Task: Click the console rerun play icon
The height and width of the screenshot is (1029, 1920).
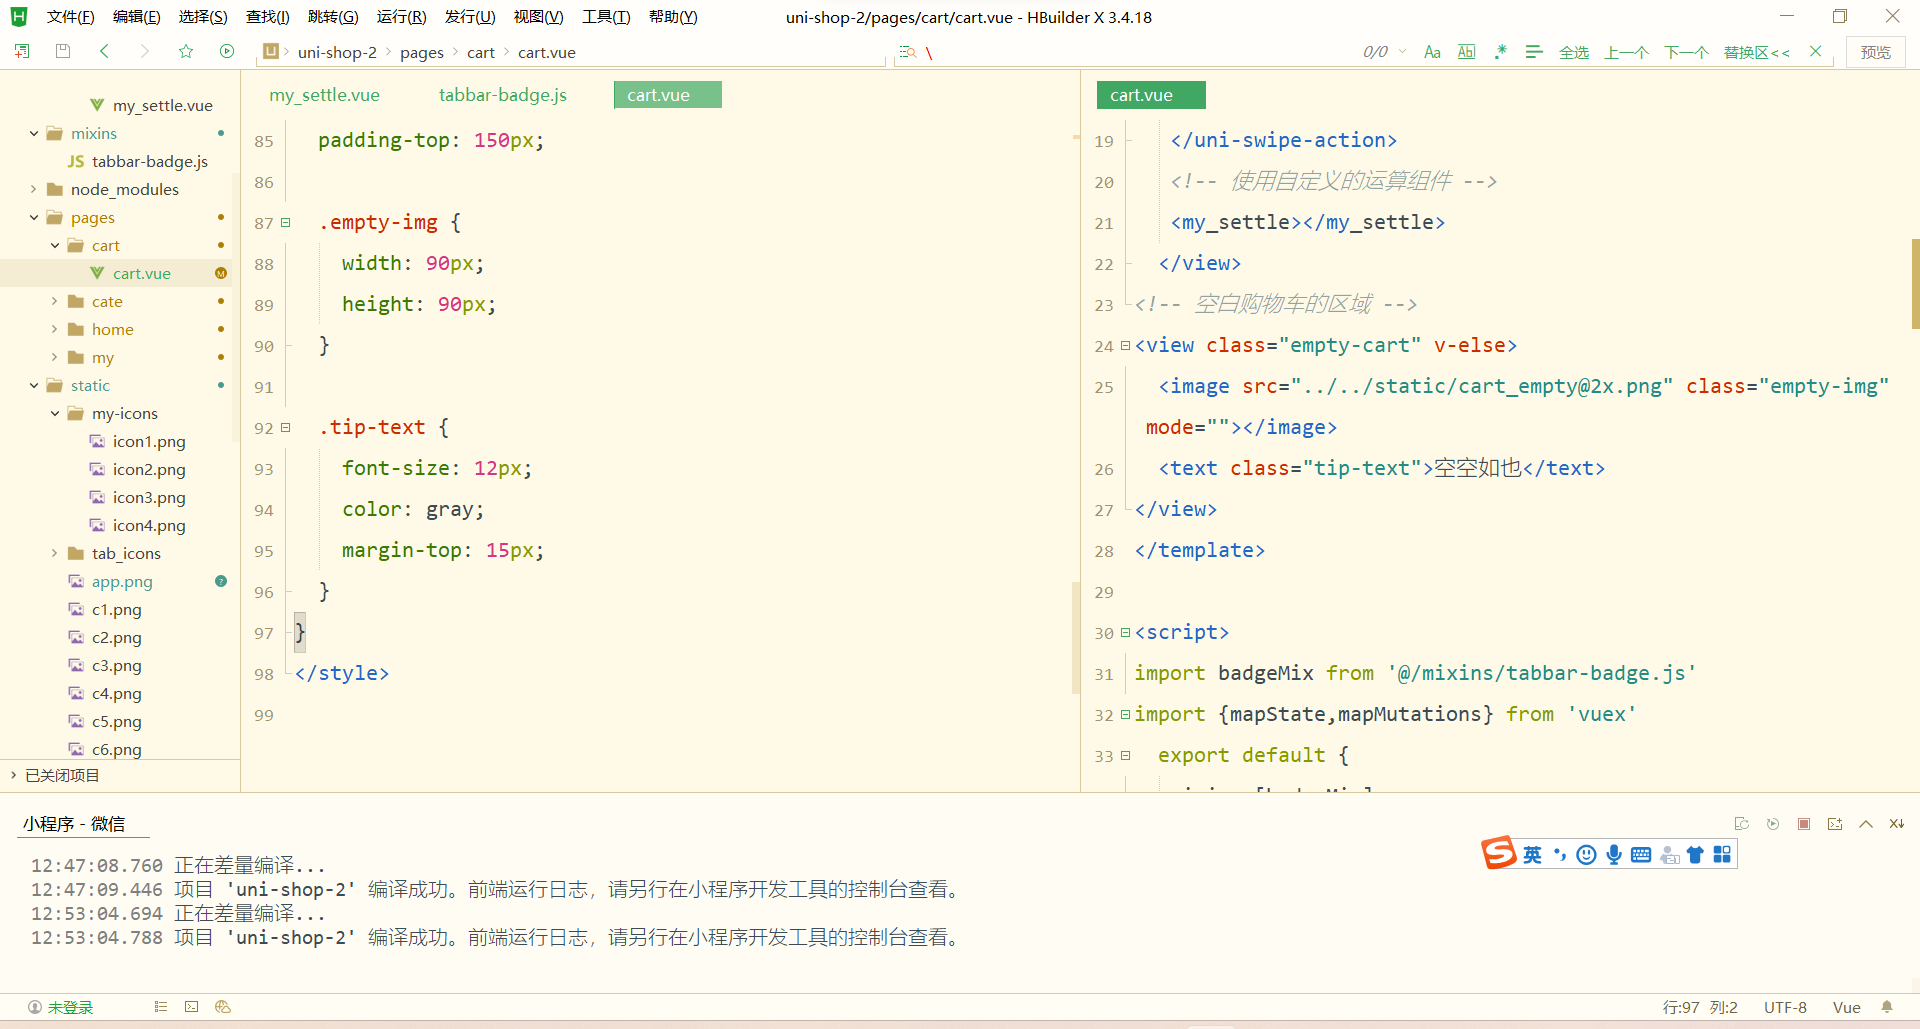Action: click(x=1773, y=824)
